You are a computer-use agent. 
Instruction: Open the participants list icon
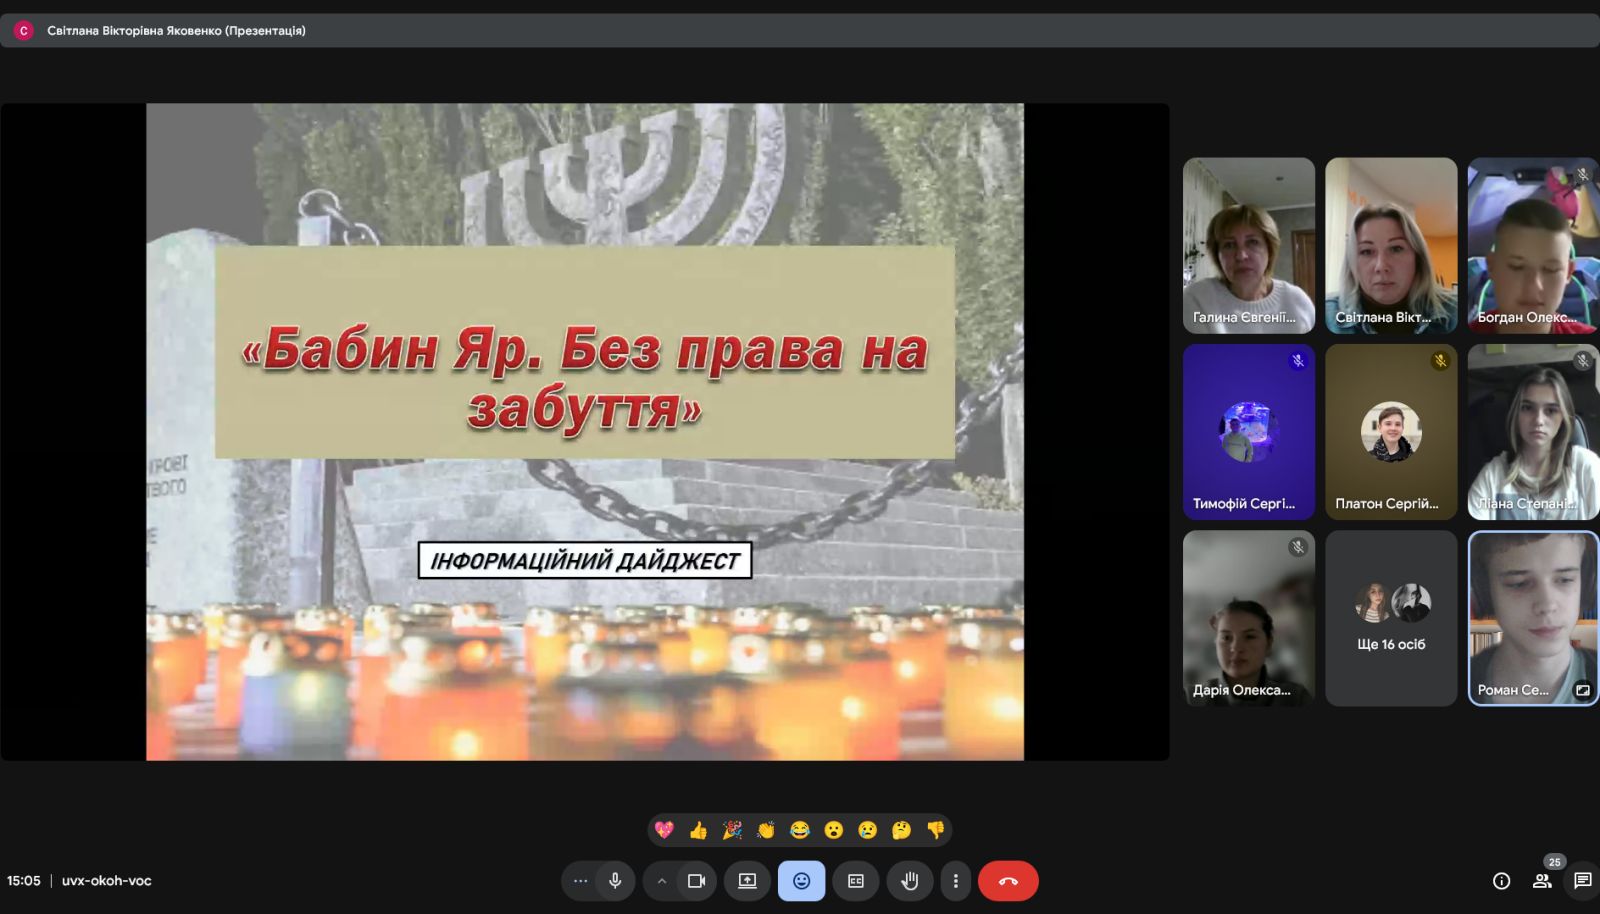coord(1542,881)
